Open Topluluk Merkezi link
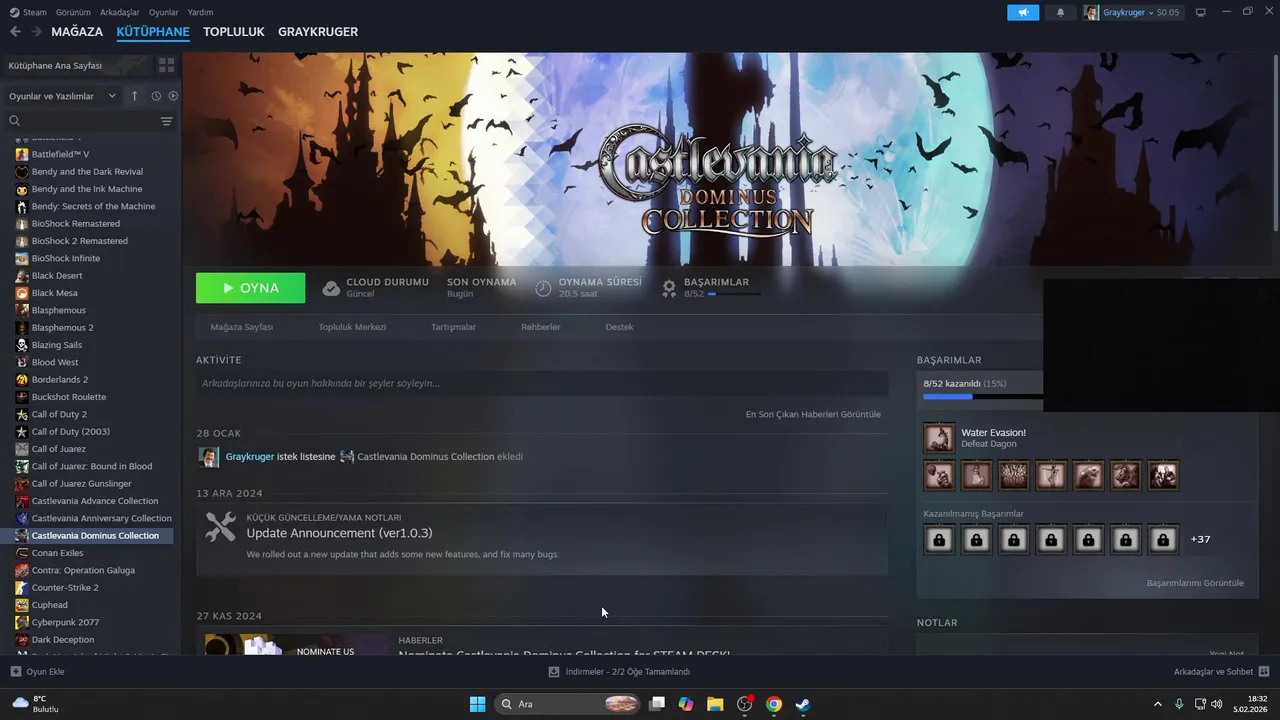Image resolution: width=1280 pixels, height=720 pixels. click(352, 327)
